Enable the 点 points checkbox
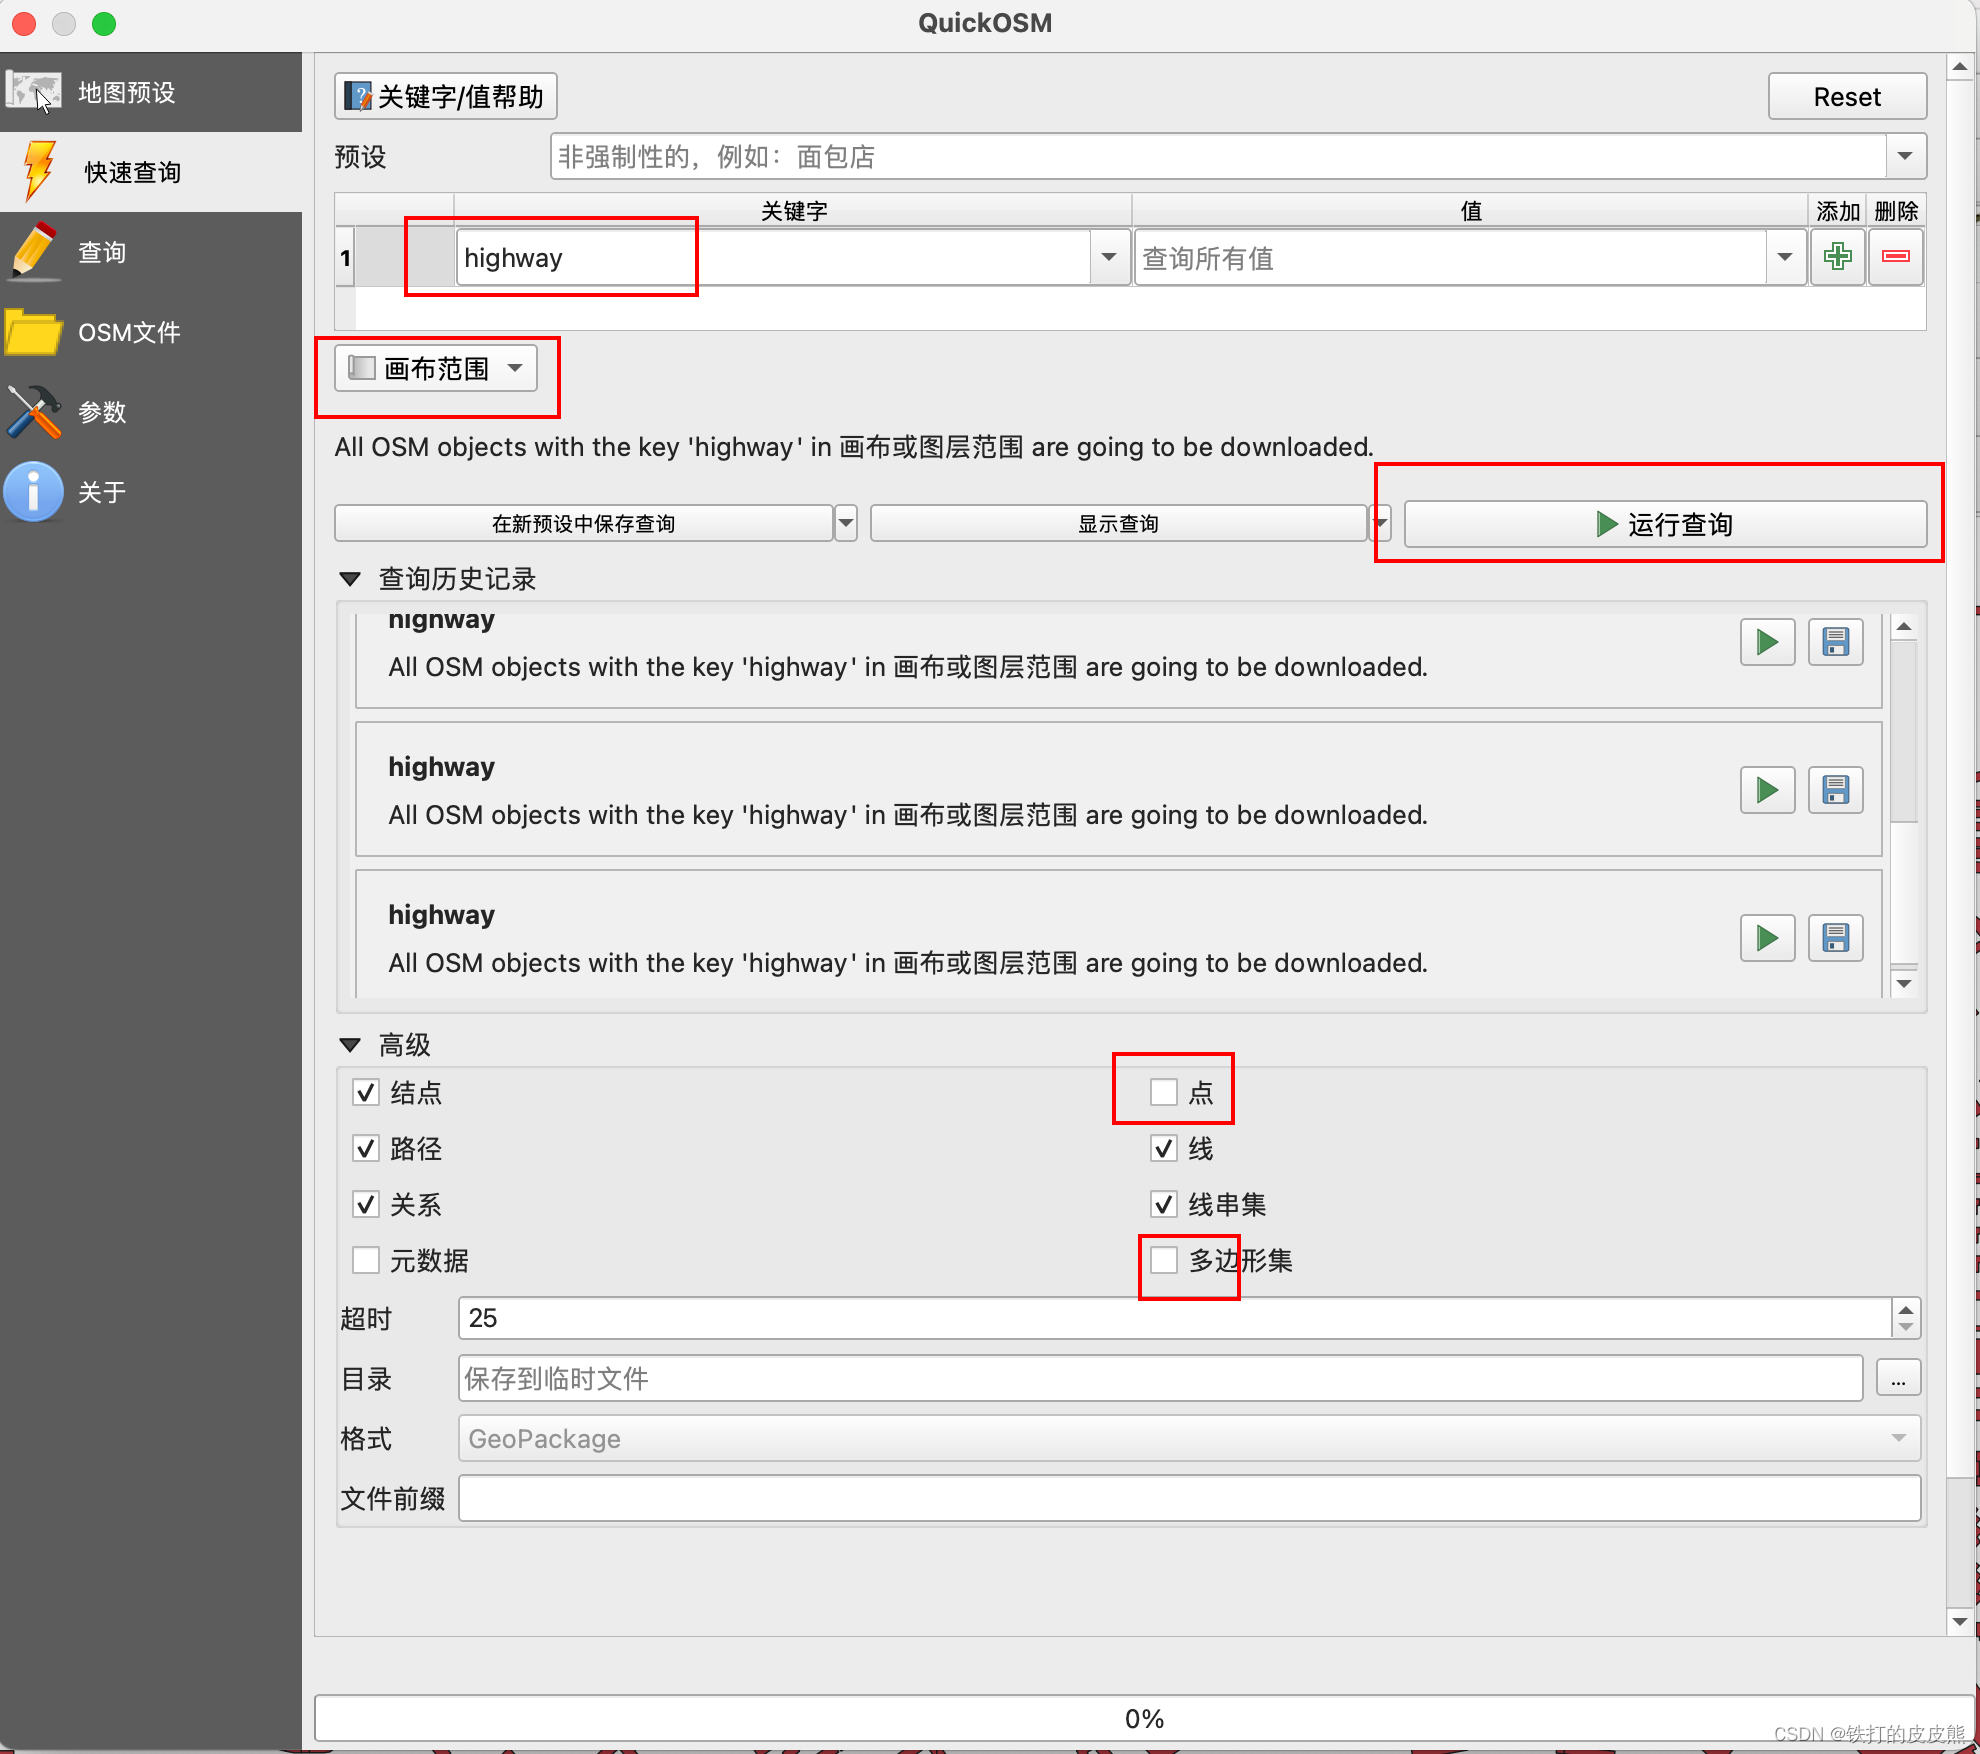The width and height of the screenshot is (1980, 1754). tap(1164, 1092)
